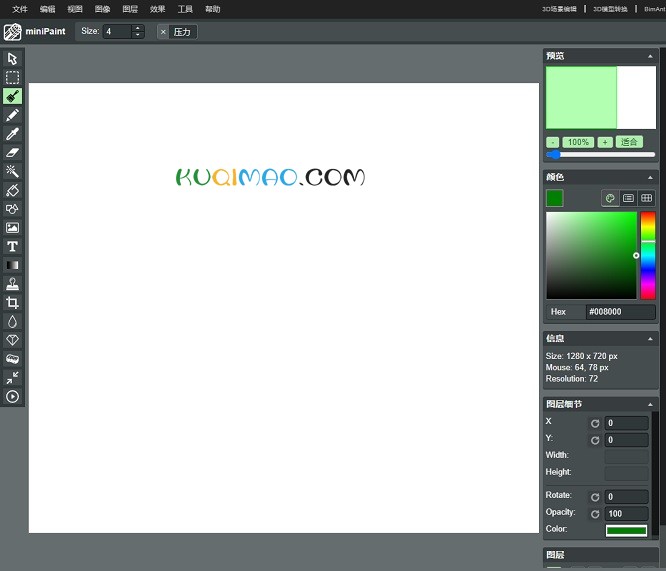
Task: Switch to color palette picker view
Action: pos(610,198)
